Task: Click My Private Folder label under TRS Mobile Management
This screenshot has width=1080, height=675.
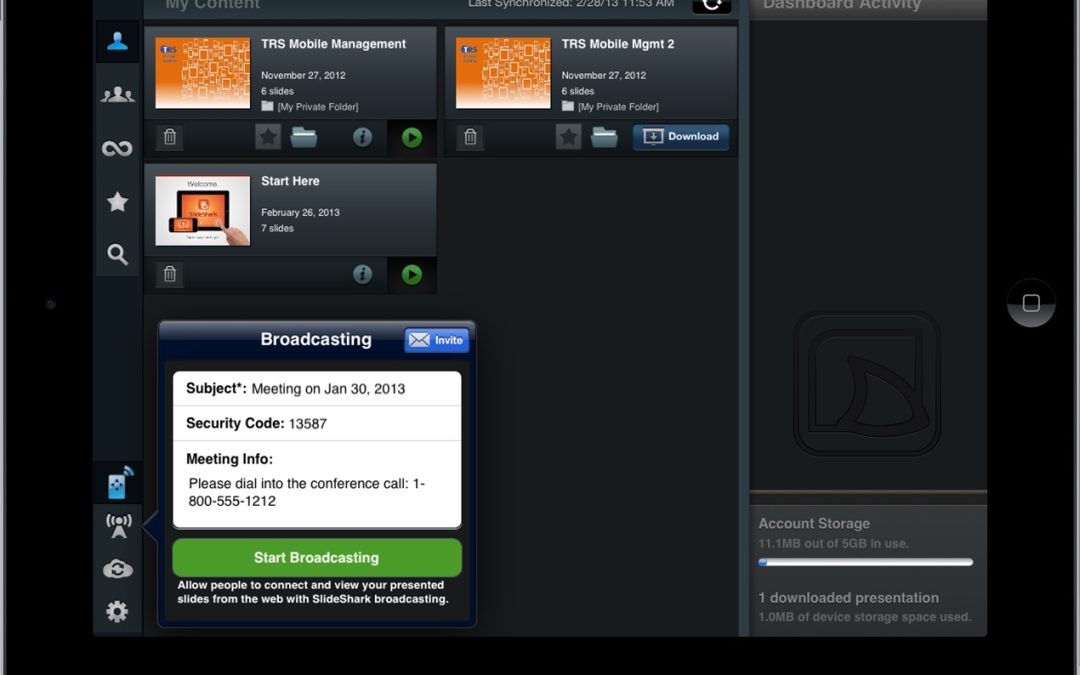Action: pos(318,107)
